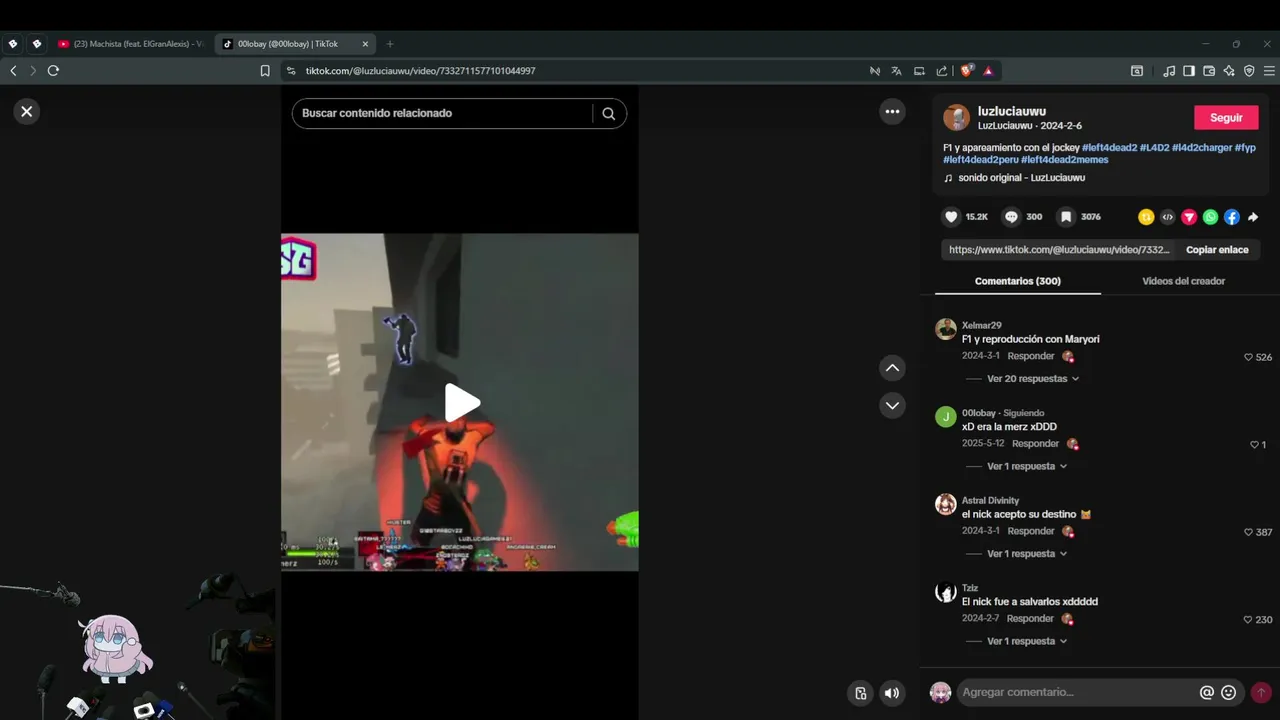Reply to Tziz comment
1280x720 pixels.
pyautogui.click(x=1031, y=619)
